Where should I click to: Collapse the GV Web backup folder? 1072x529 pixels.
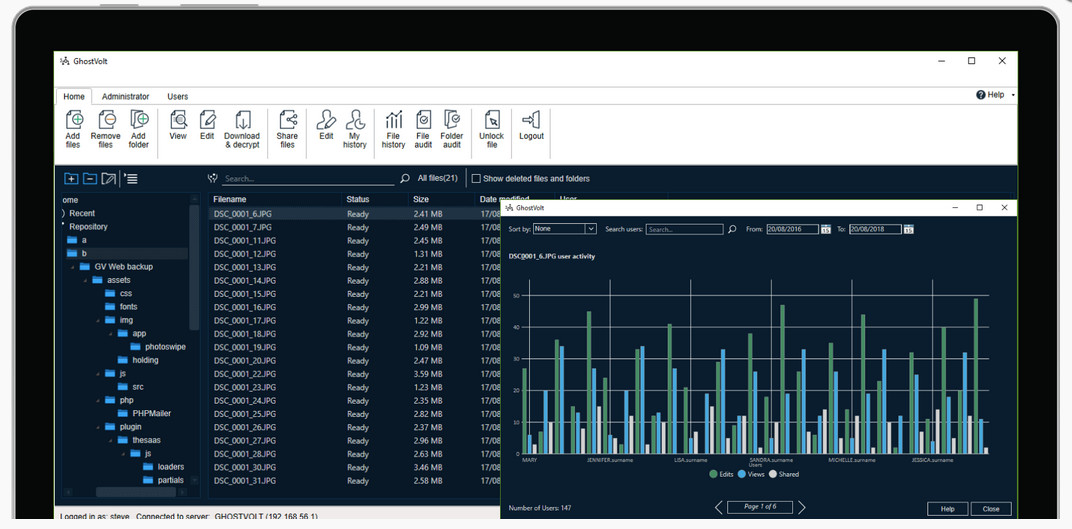73,267
